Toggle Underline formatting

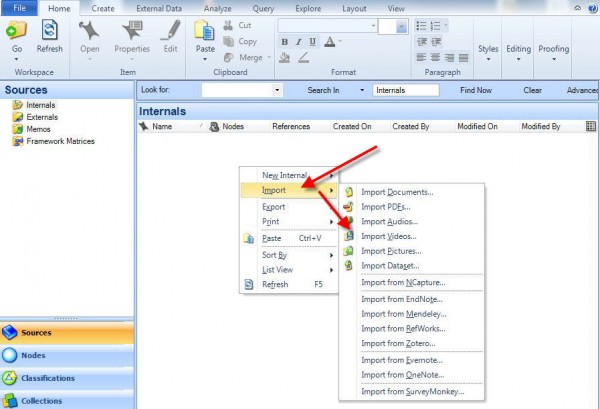[313, 42]
